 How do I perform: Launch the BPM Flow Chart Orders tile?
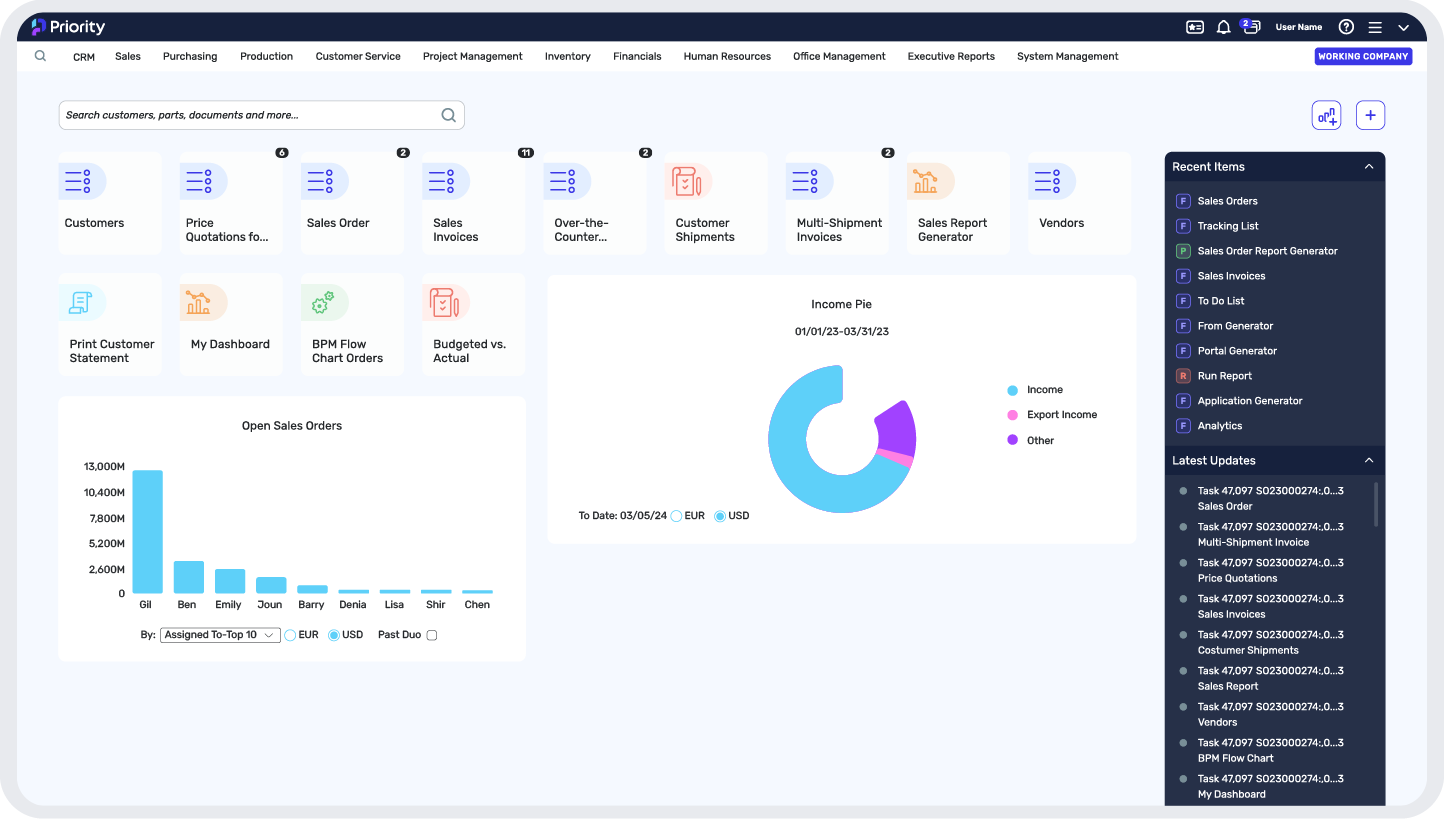[x=351, y=325]
